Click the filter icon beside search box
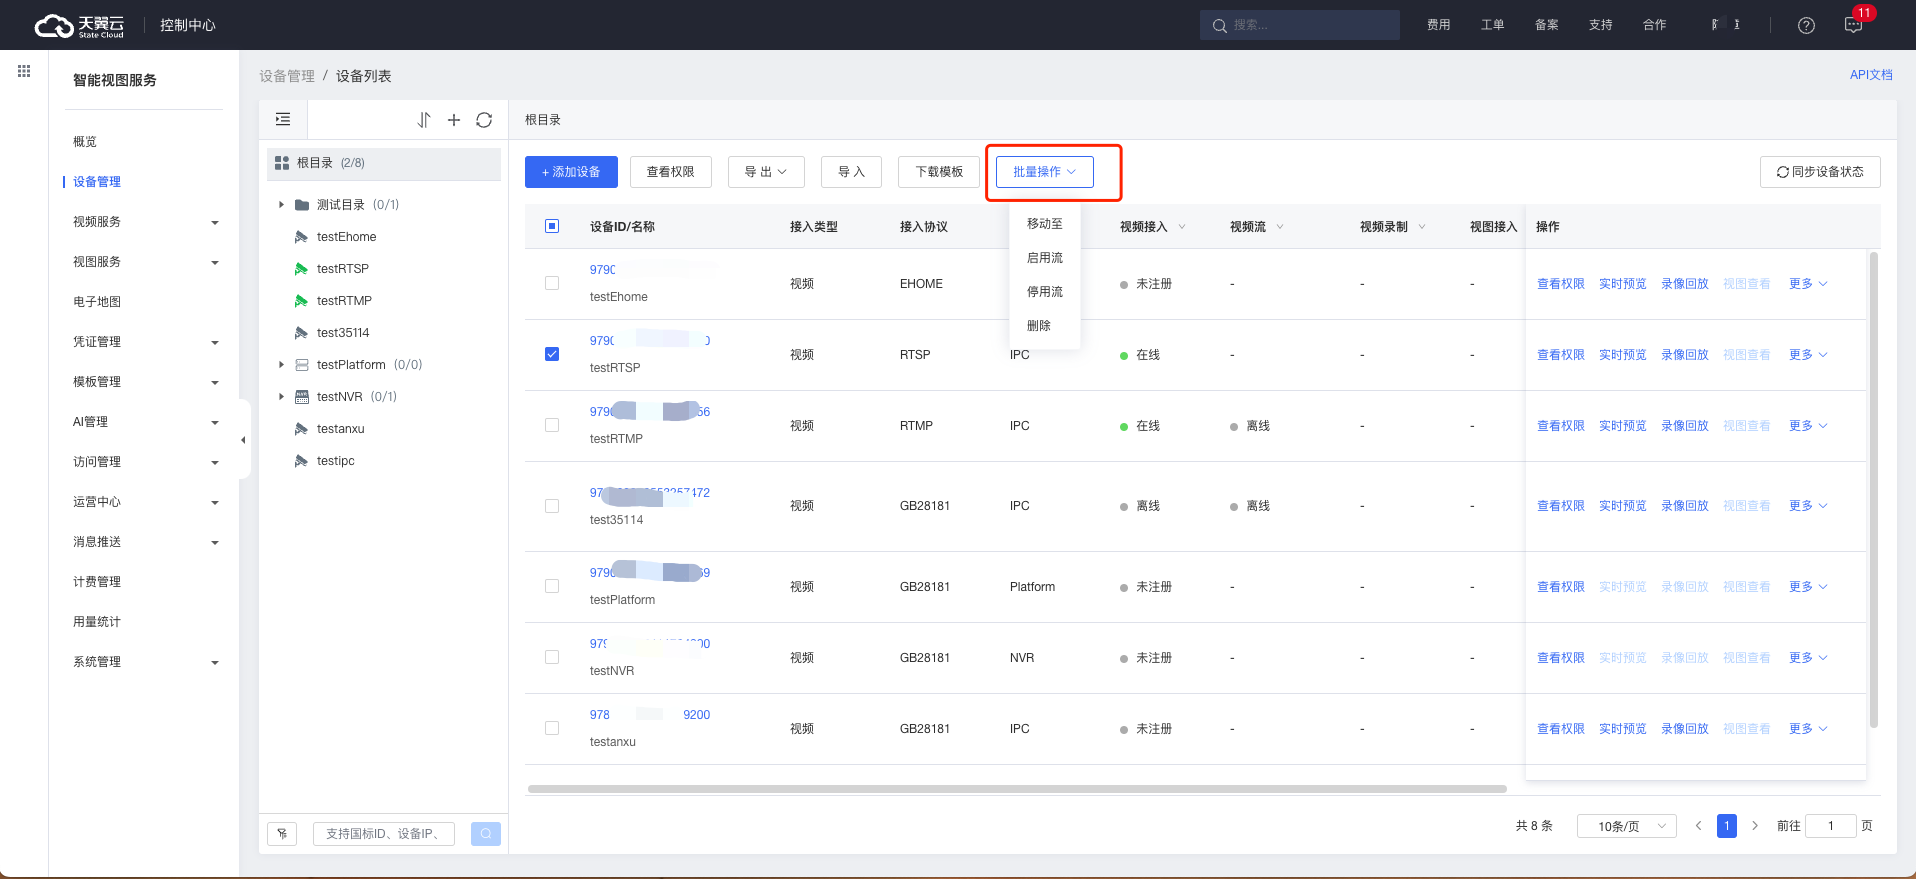The width and height of the screenshot is (1916, 879). (282, 833)
